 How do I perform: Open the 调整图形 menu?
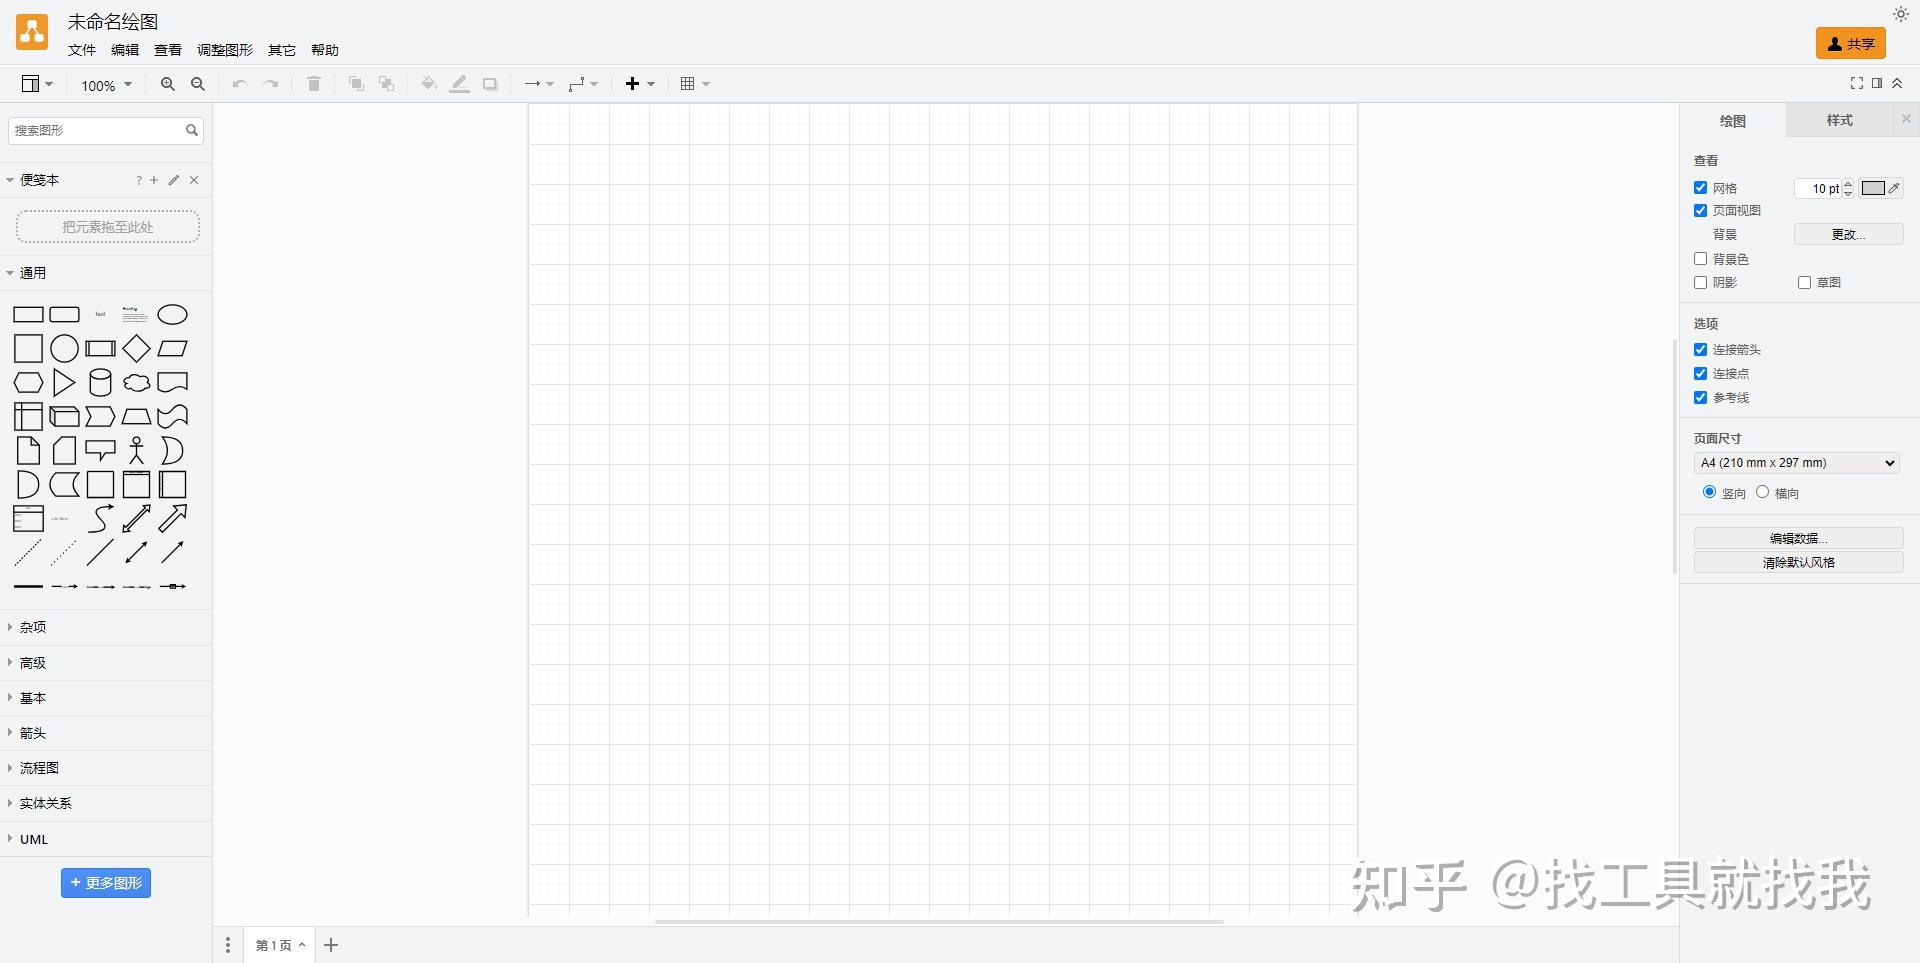[x=225, y=50]
